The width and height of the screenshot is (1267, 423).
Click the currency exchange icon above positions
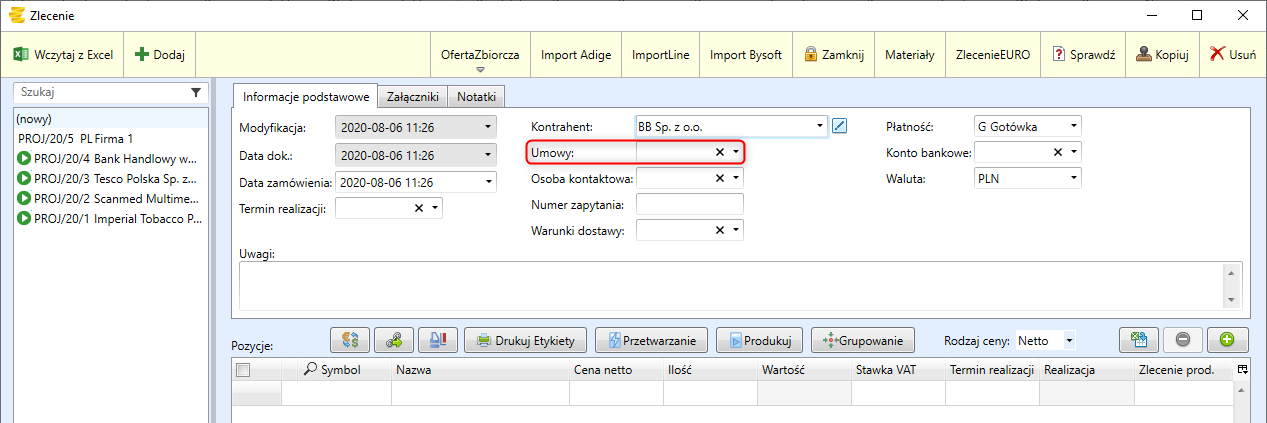pos(350,340)
